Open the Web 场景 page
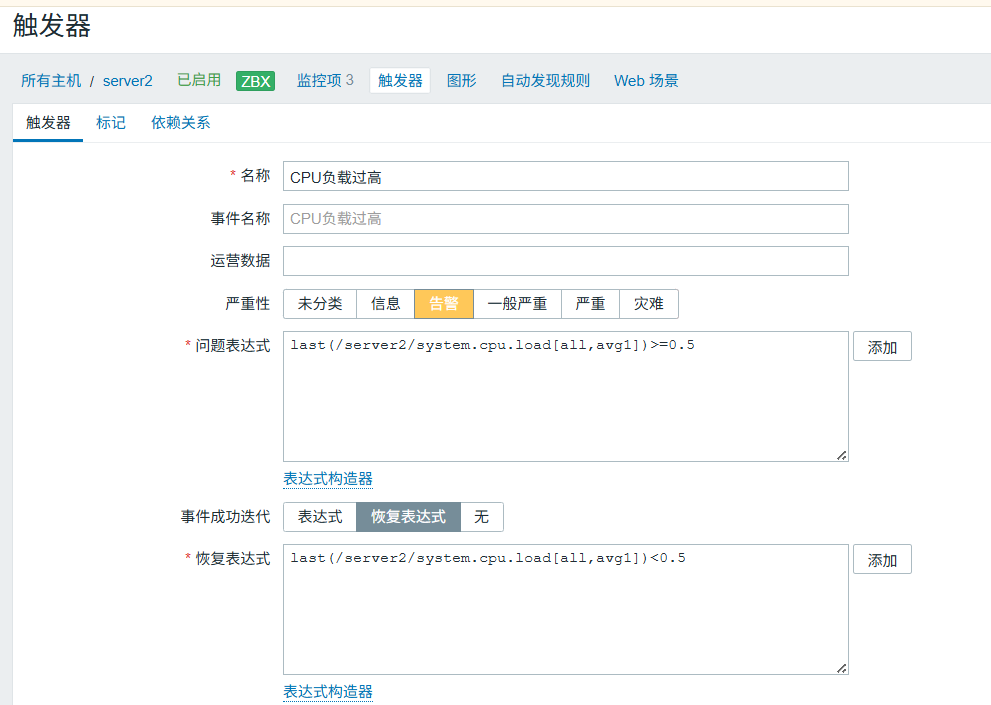 (x=646, y=80)
